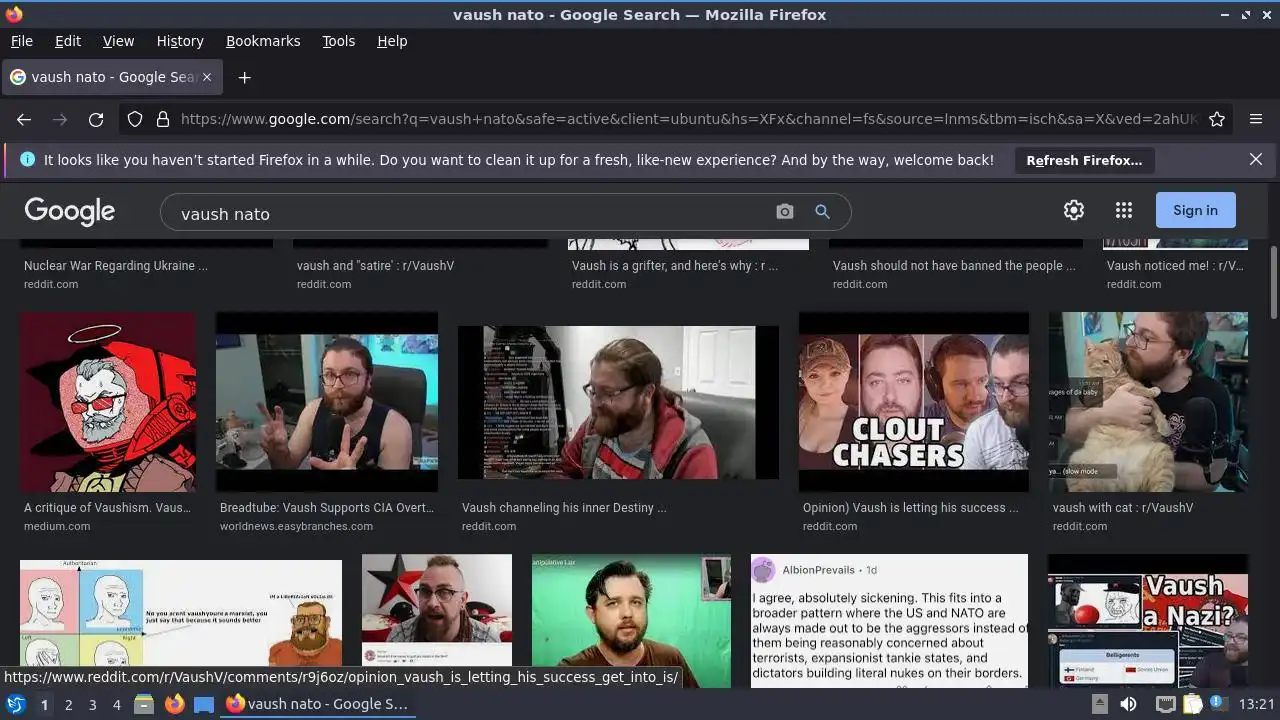The image size is (1280, 720).
Task: Show the desktop via the taskbar icon
Action: 204,704
